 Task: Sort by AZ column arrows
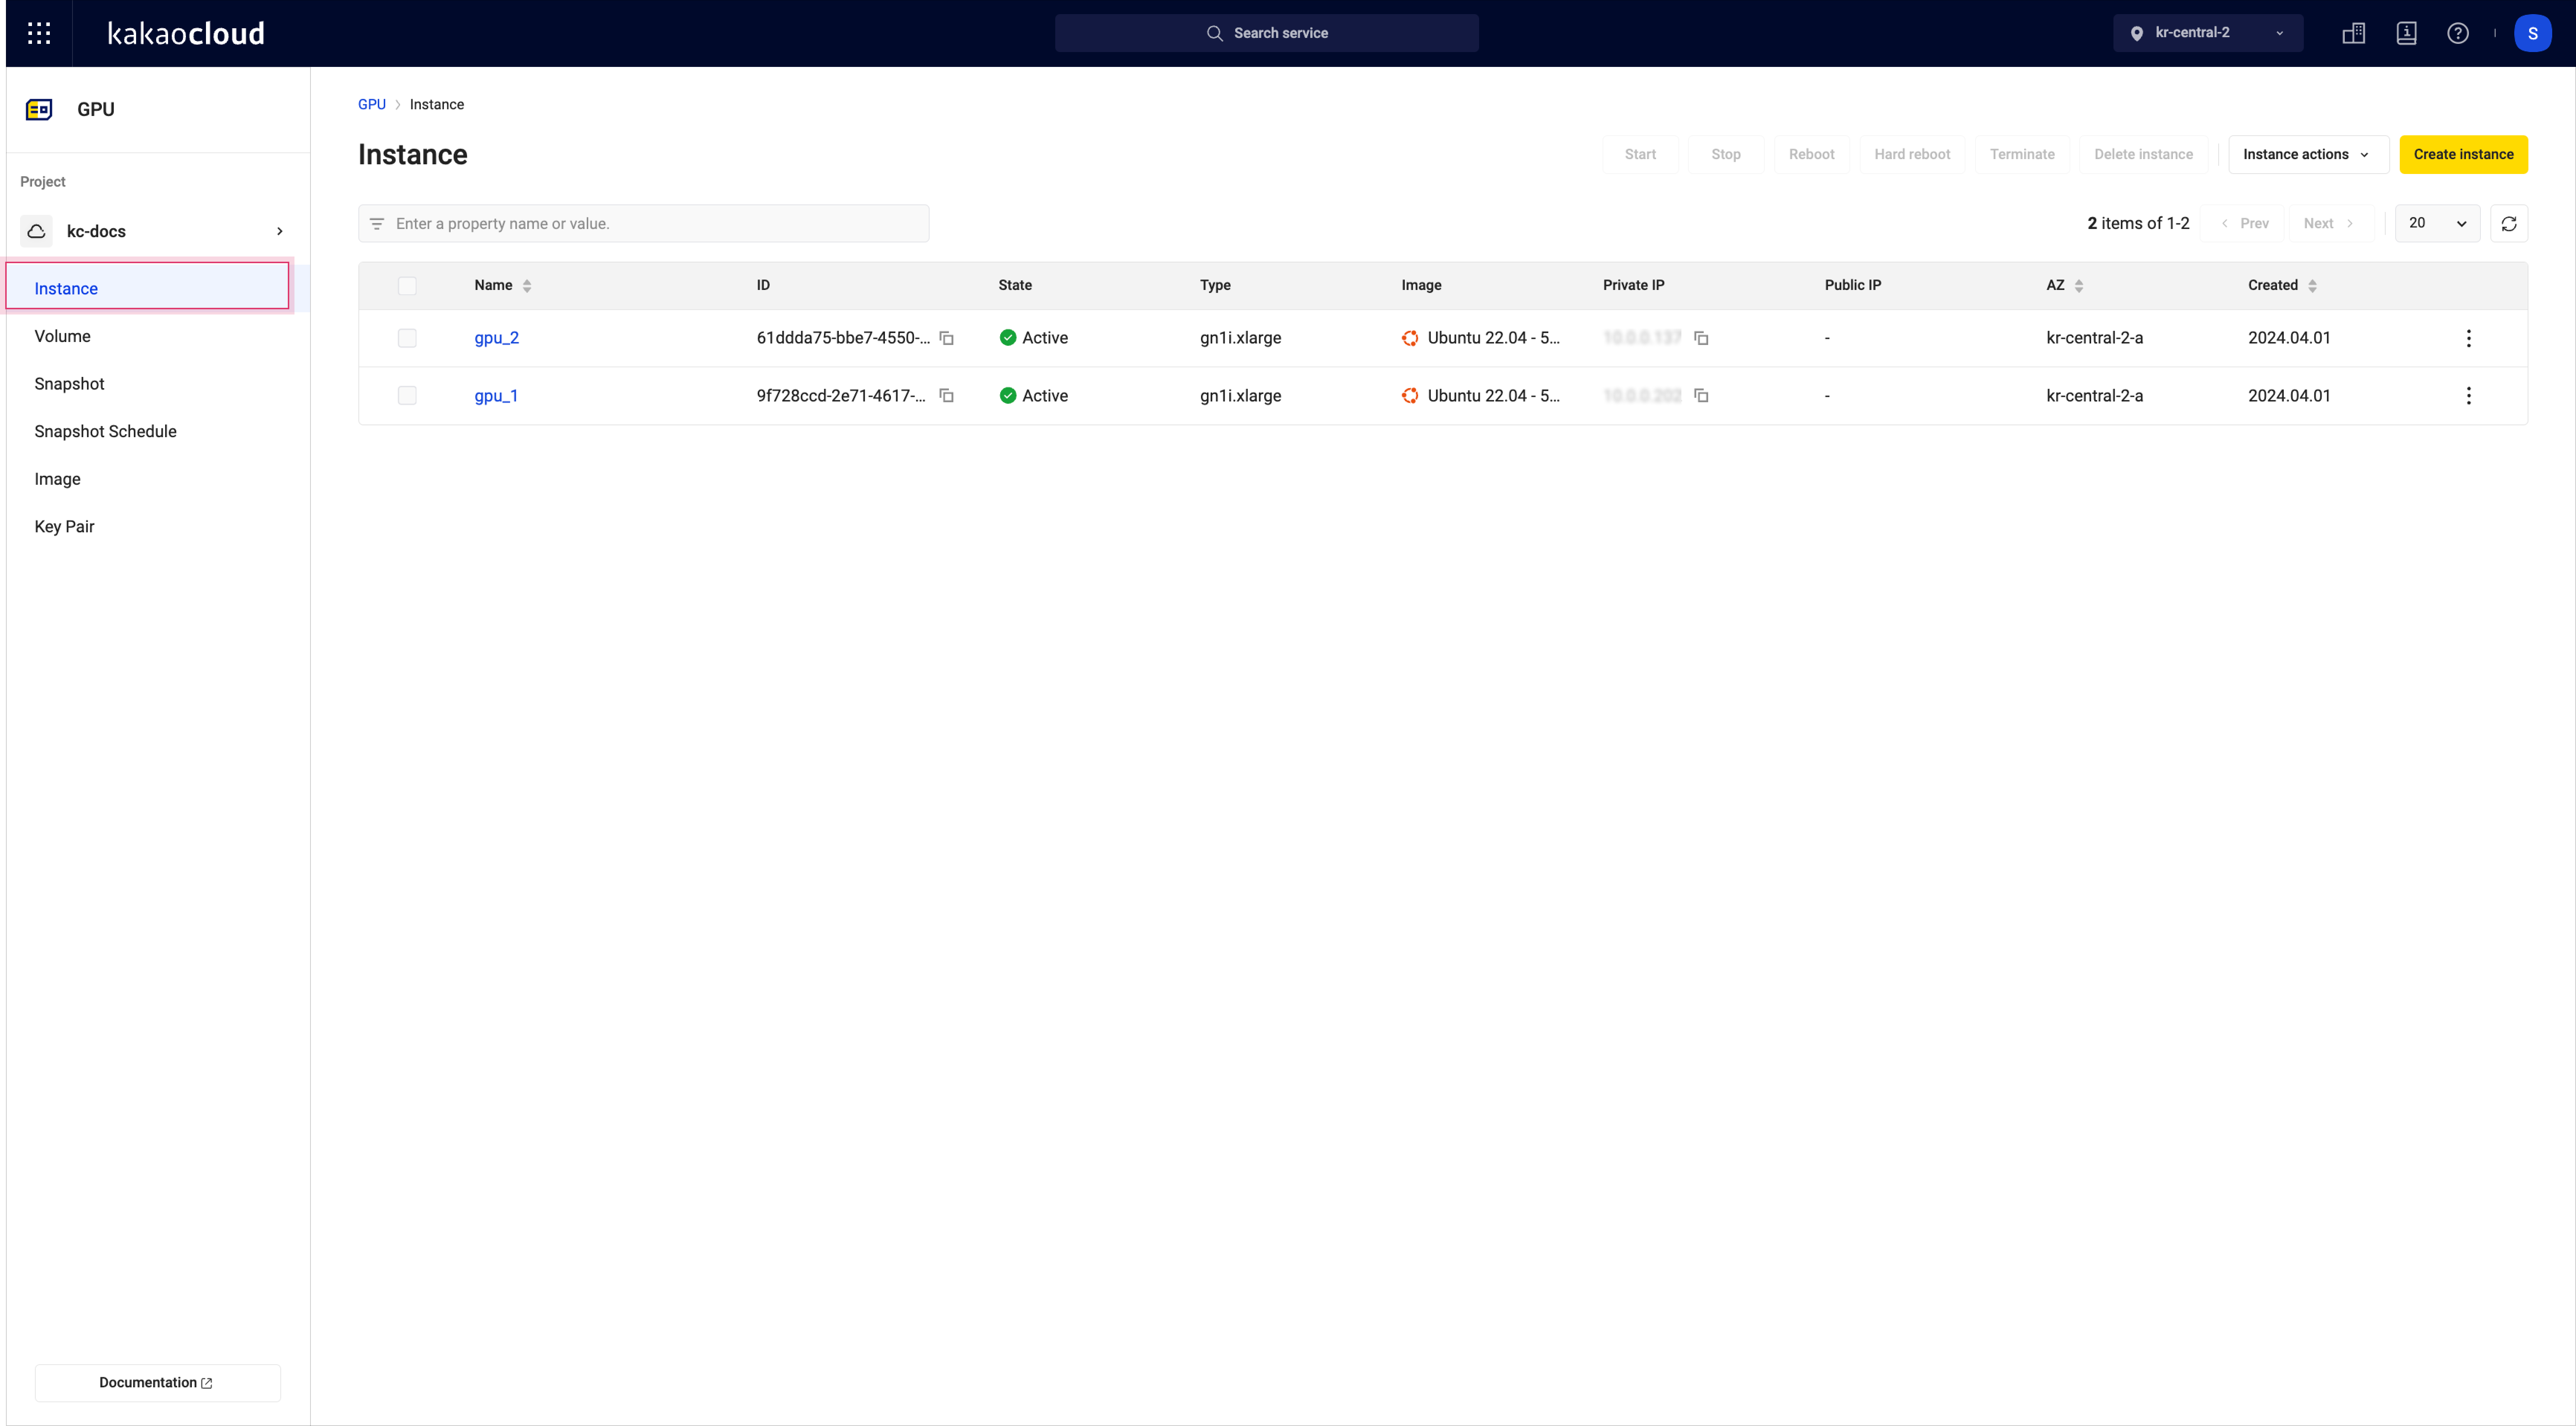pyautogui.click(x=2079, y=286)
